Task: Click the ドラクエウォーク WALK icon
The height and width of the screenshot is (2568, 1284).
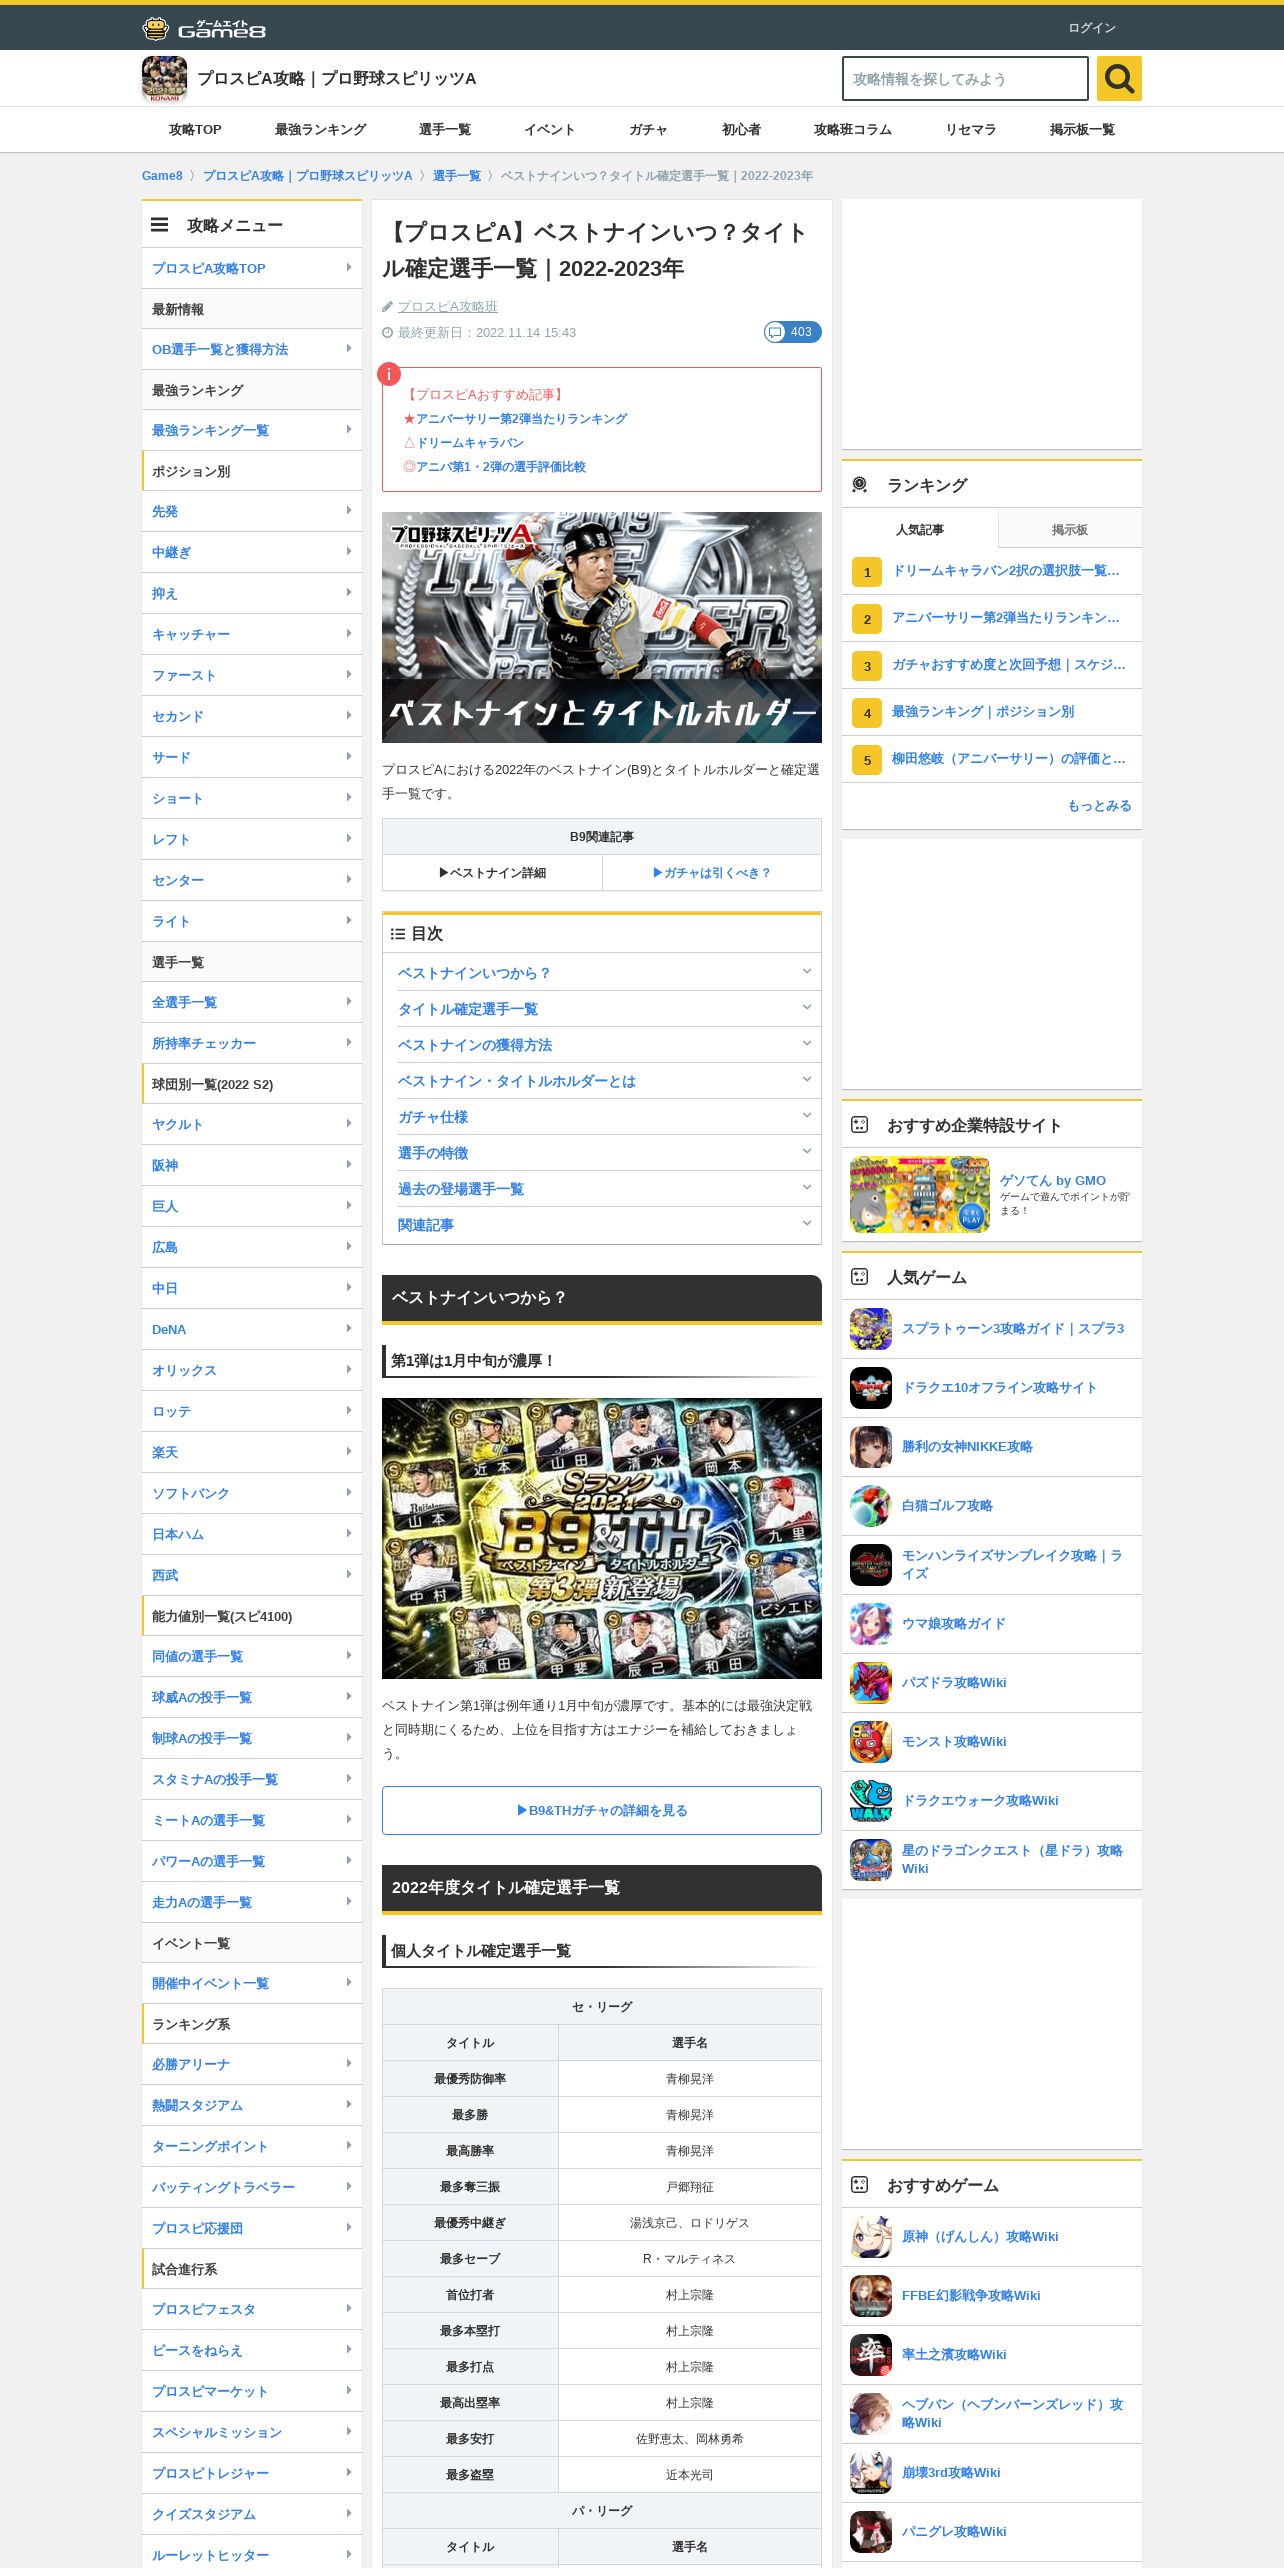Action: pos(870,1801)
